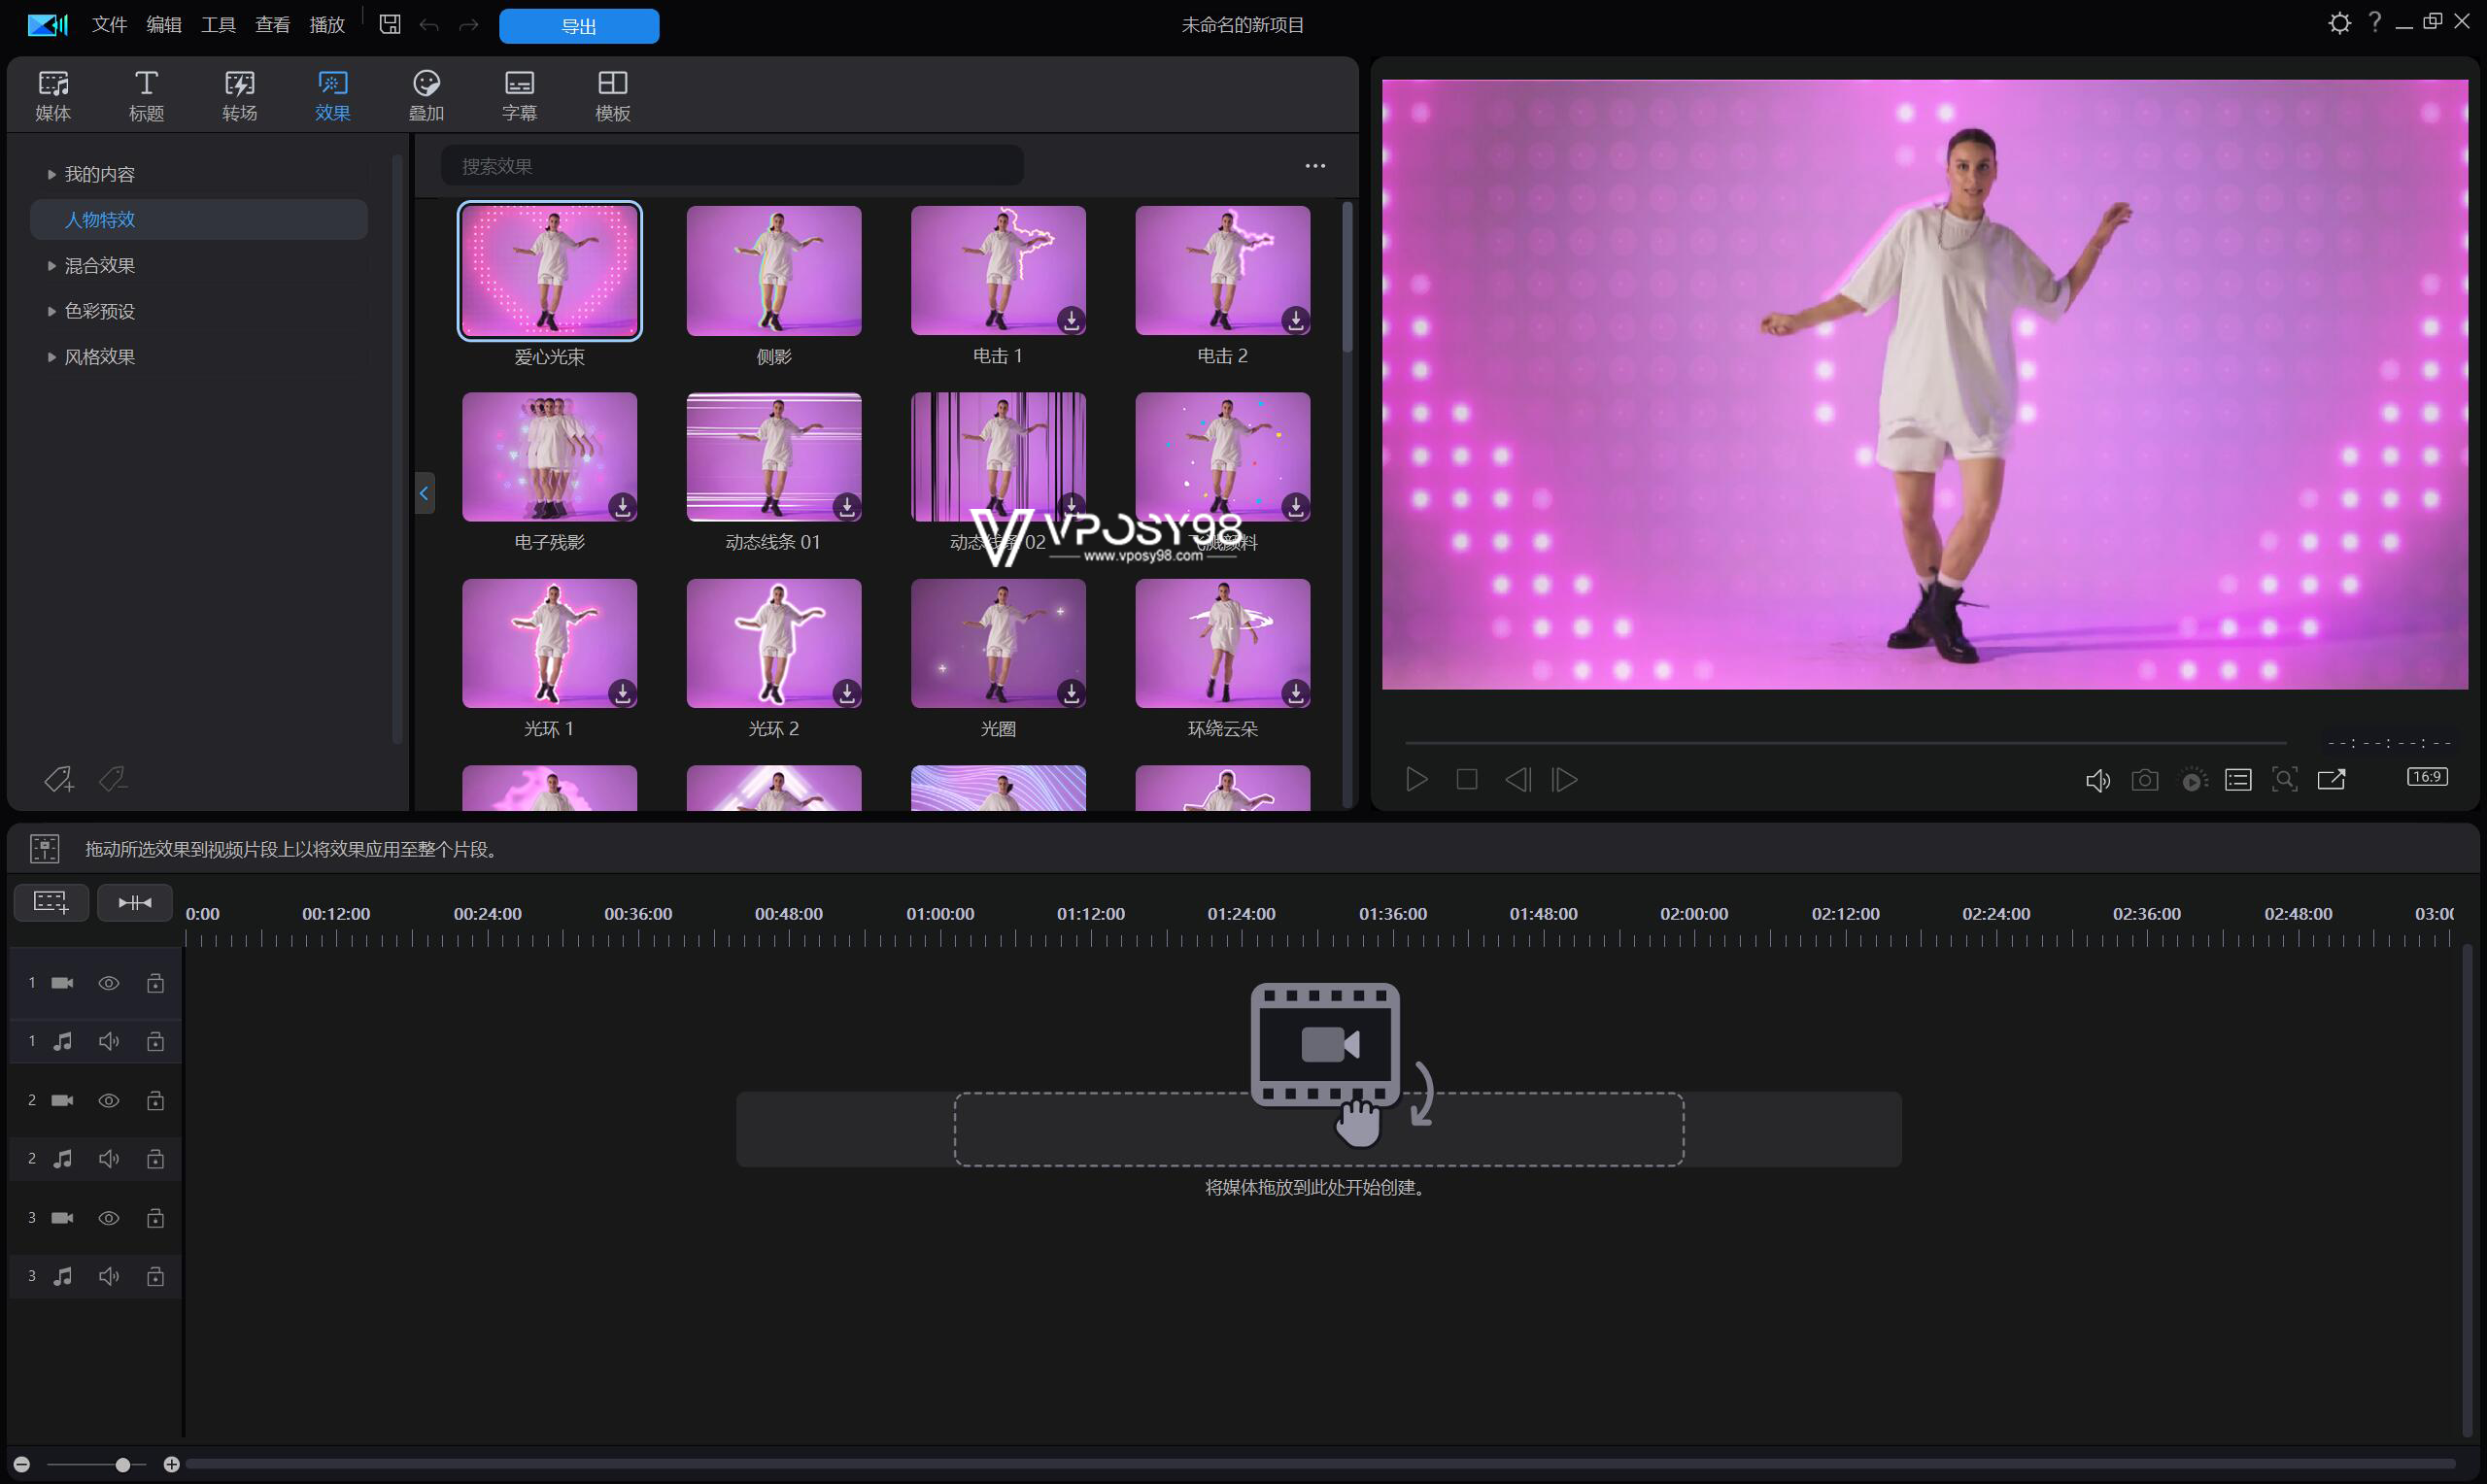
Task: Switch to the 转场 tab
Action: (239, 96)
